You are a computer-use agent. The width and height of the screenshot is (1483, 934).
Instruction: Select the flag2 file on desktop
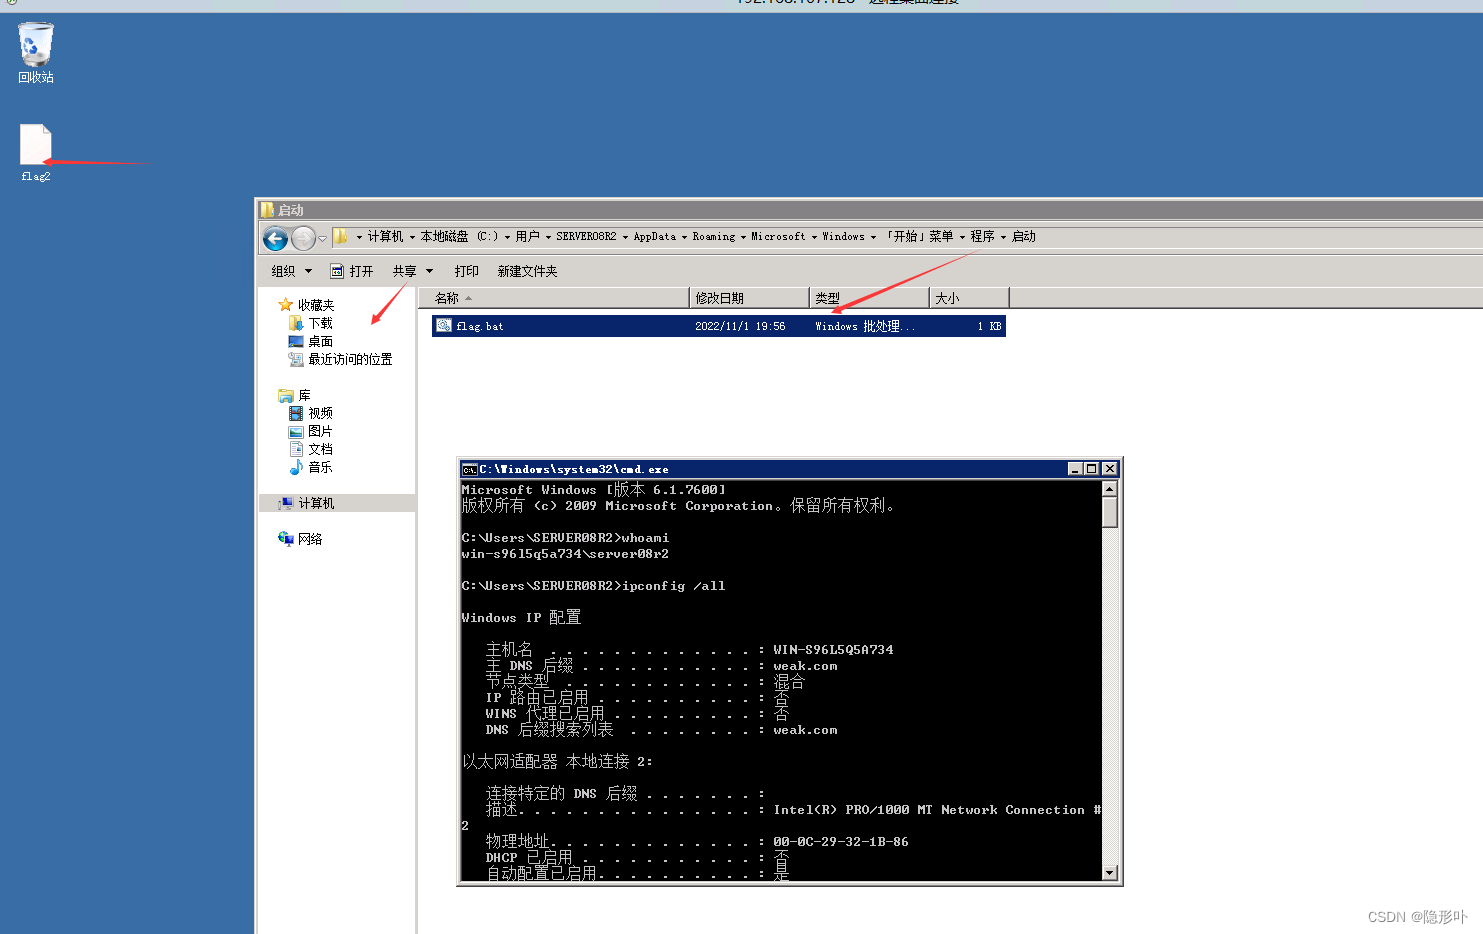point(36,153)
